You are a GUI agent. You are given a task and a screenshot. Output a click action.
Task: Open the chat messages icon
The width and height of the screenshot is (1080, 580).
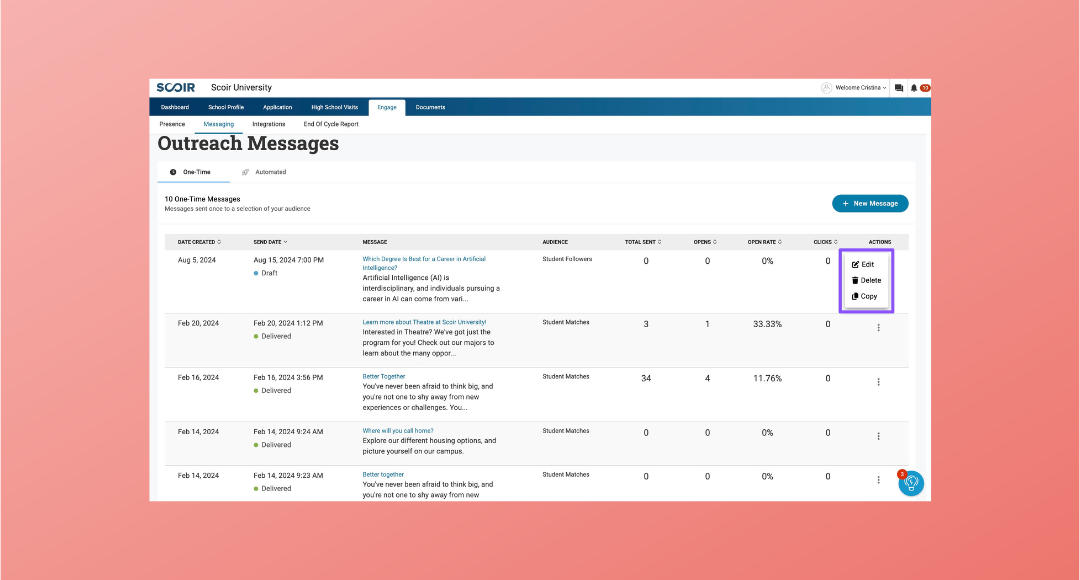[899, 88]
